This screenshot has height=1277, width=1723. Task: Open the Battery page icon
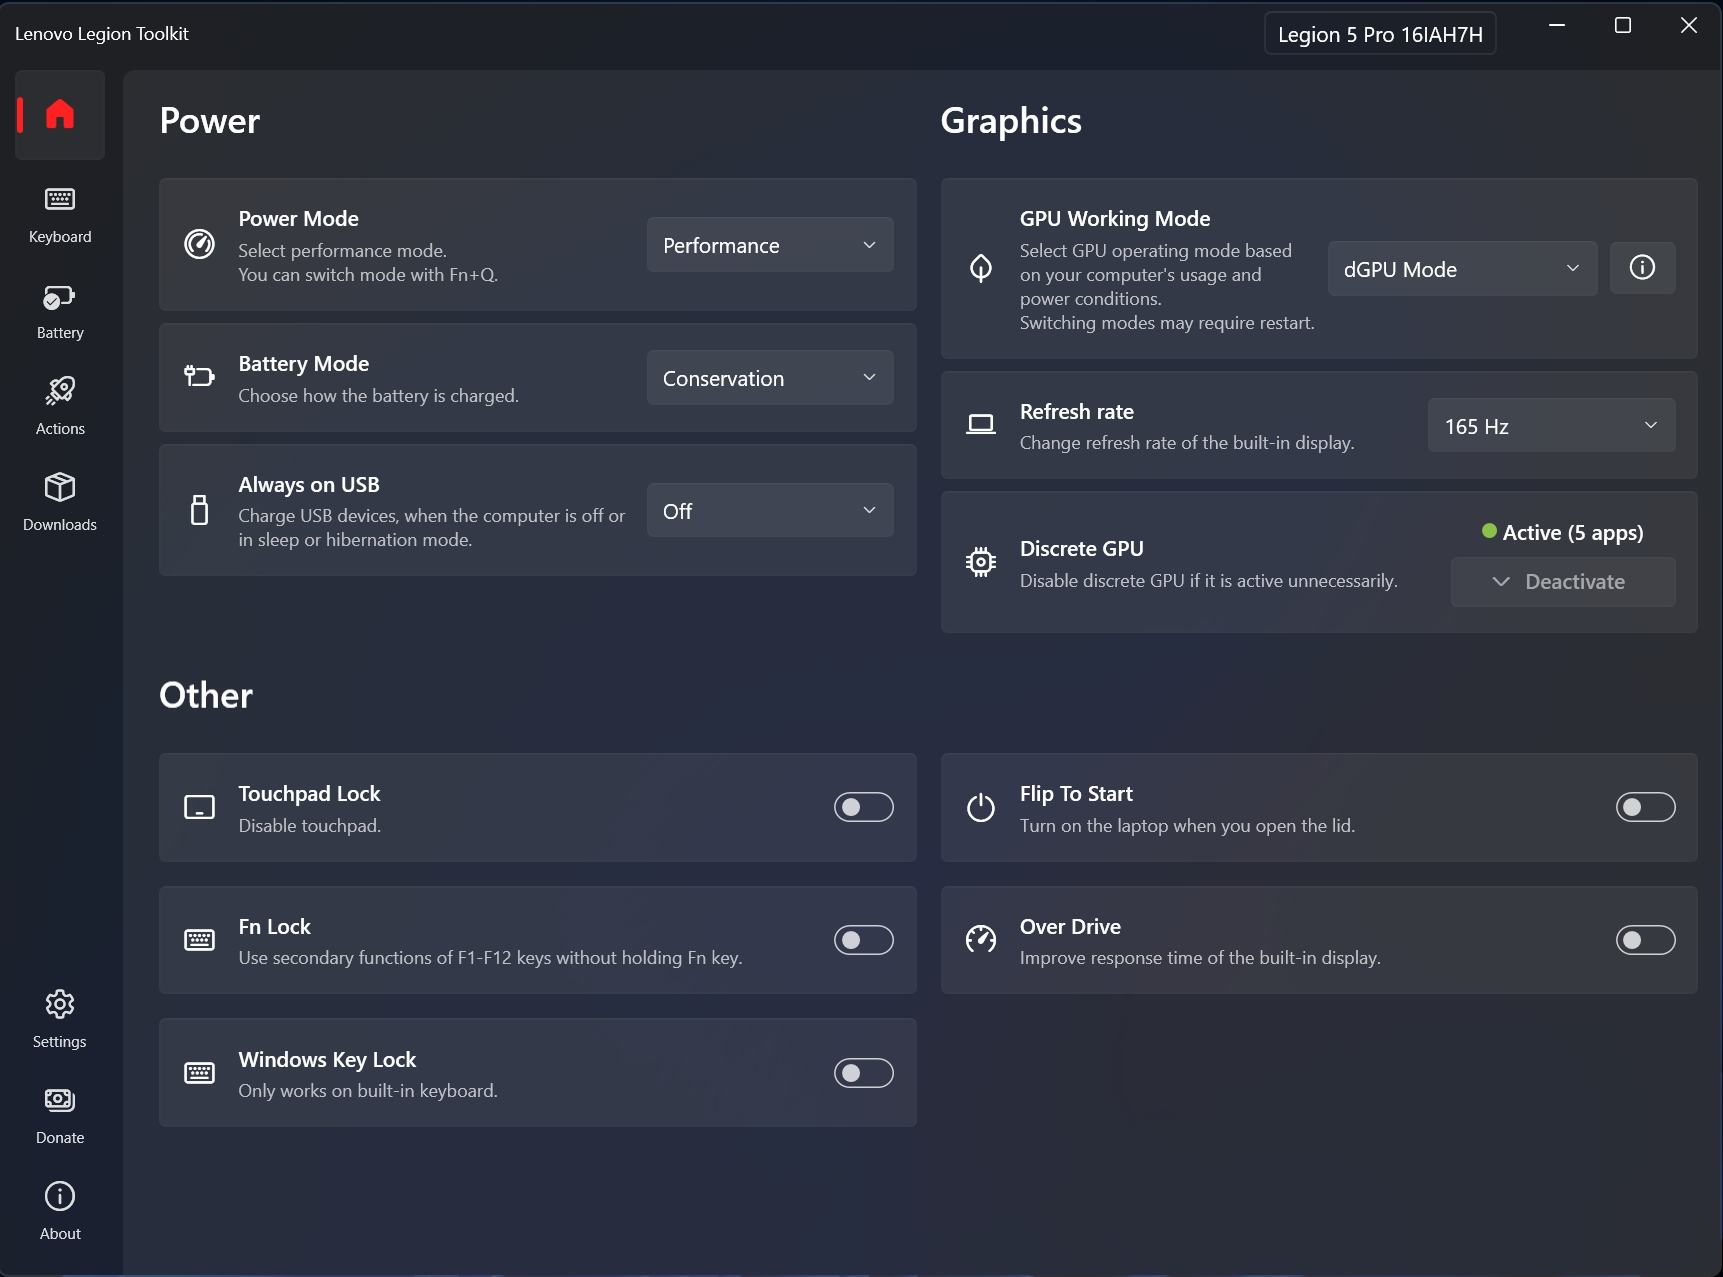coord(60,297)
